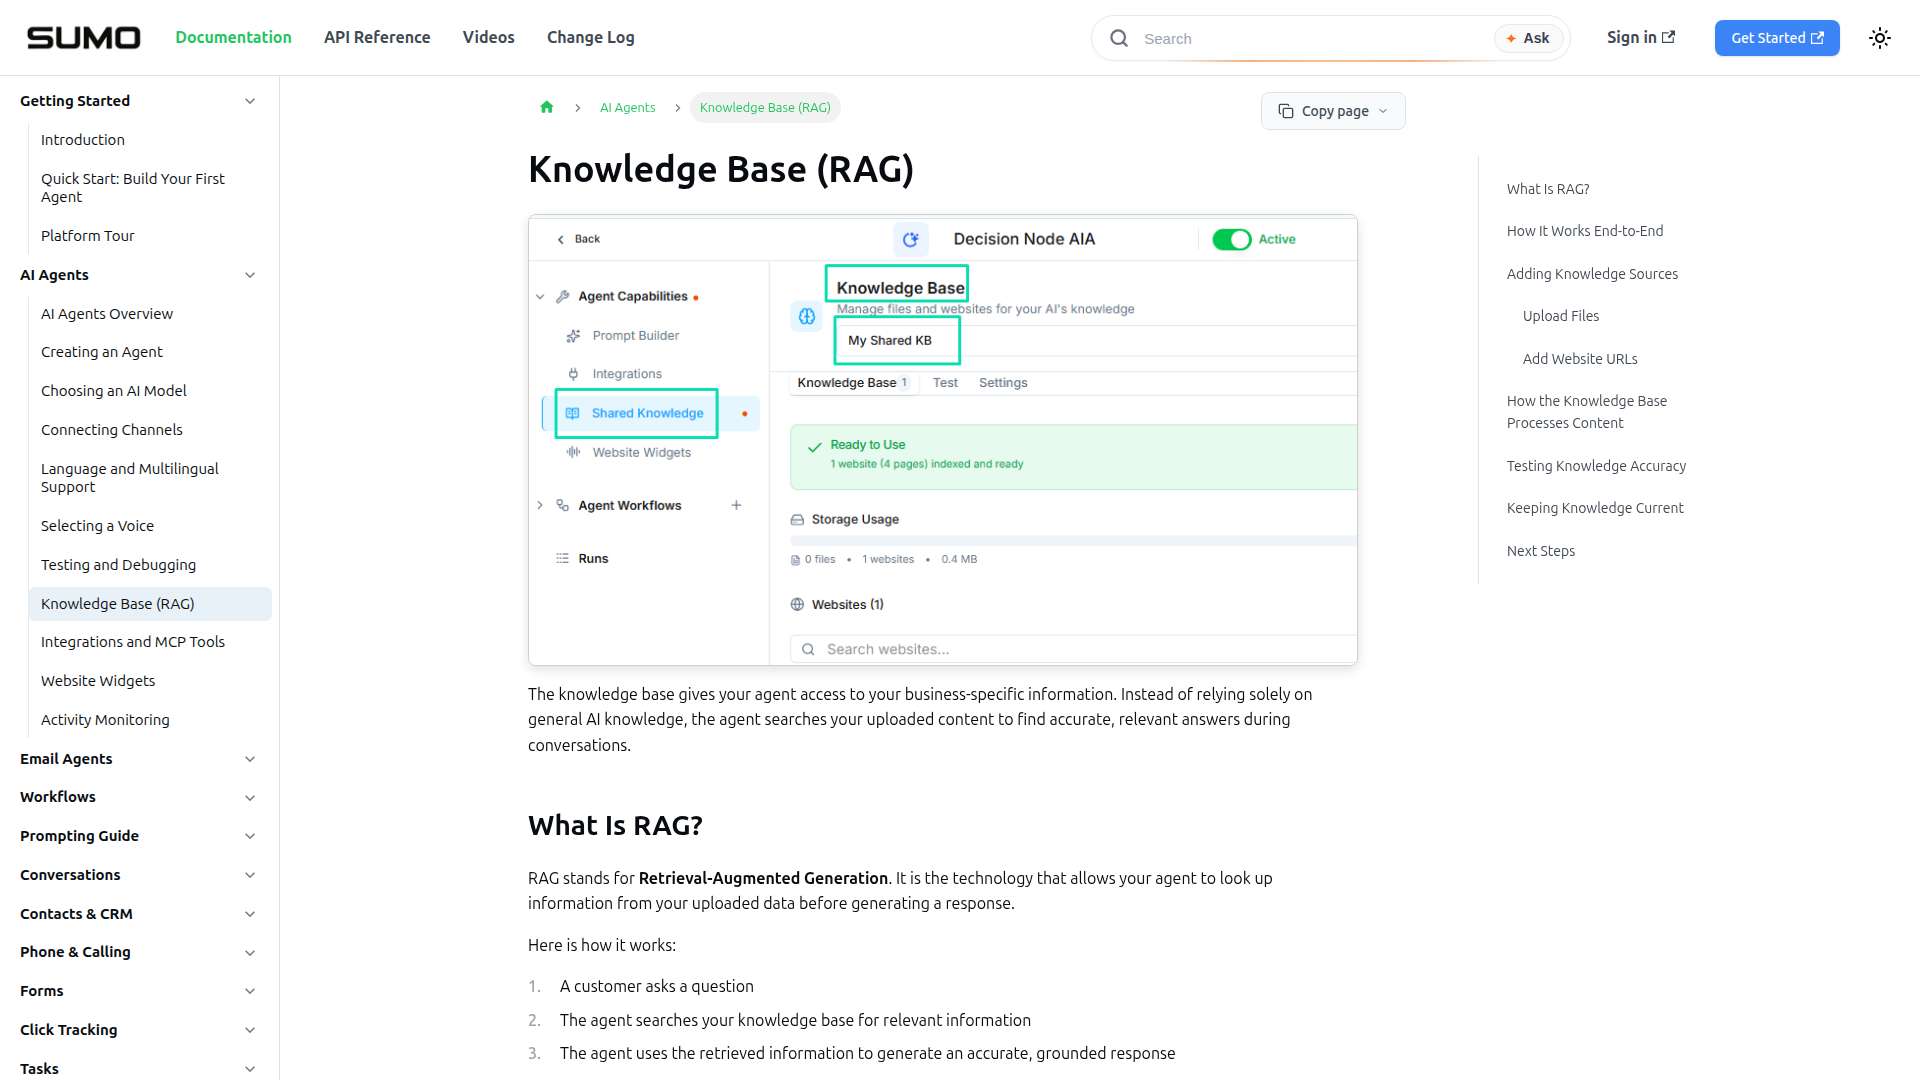
Task: Open the API Reference tab
Action: pyautogui.click(x=377, y=37)
